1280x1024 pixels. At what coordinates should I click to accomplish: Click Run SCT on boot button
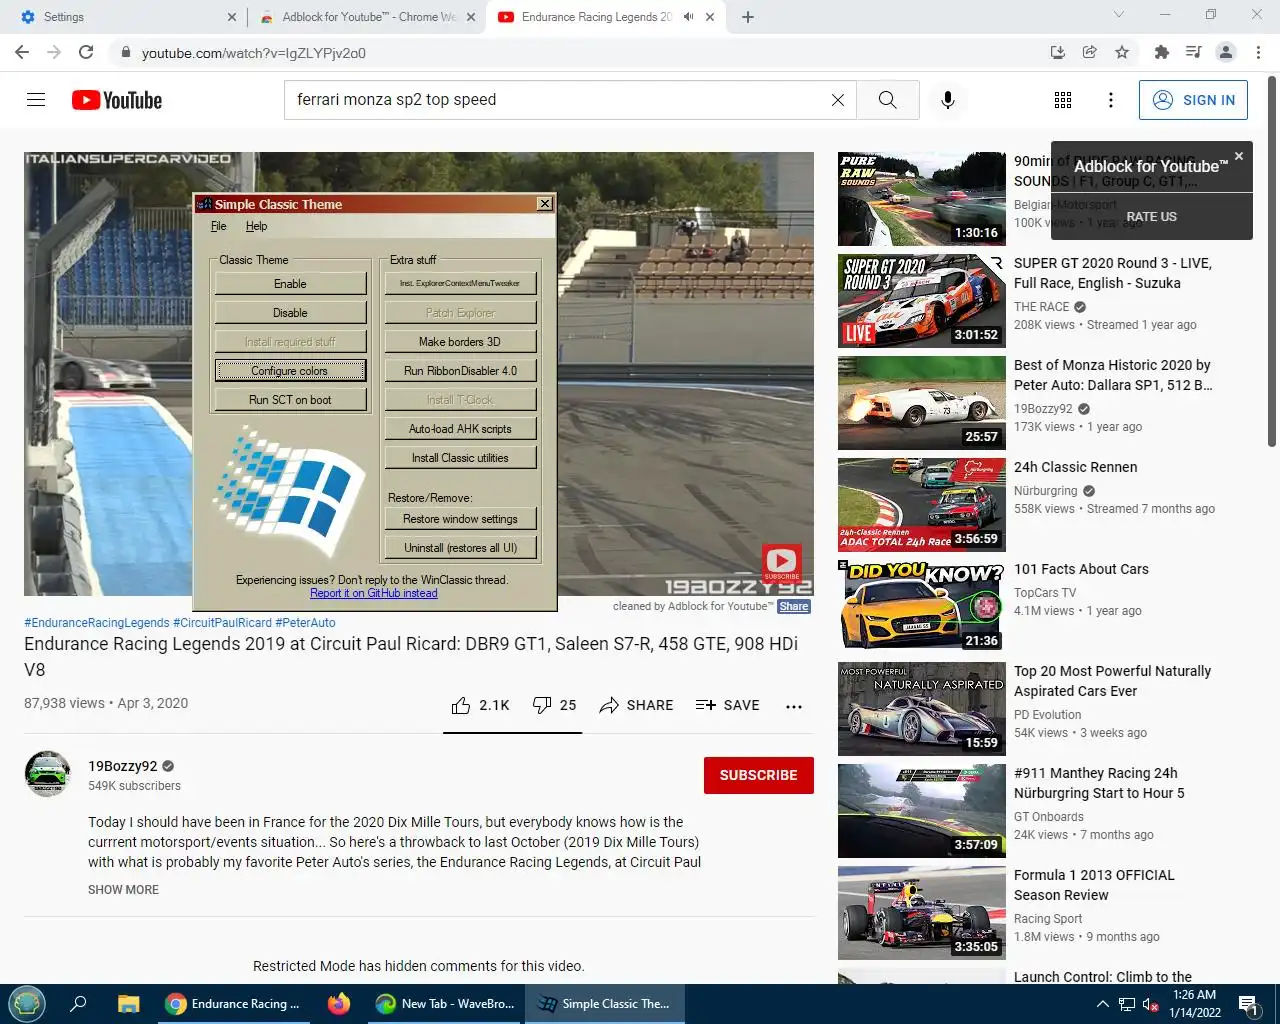pos(290,400)
